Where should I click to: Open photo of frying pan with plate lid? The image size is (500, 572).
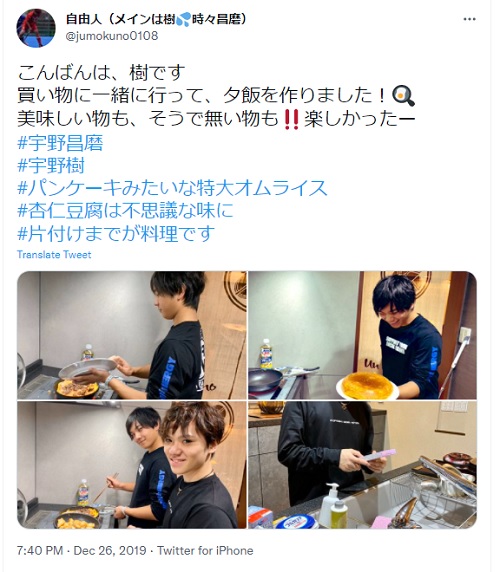click(x=132, y=335)
